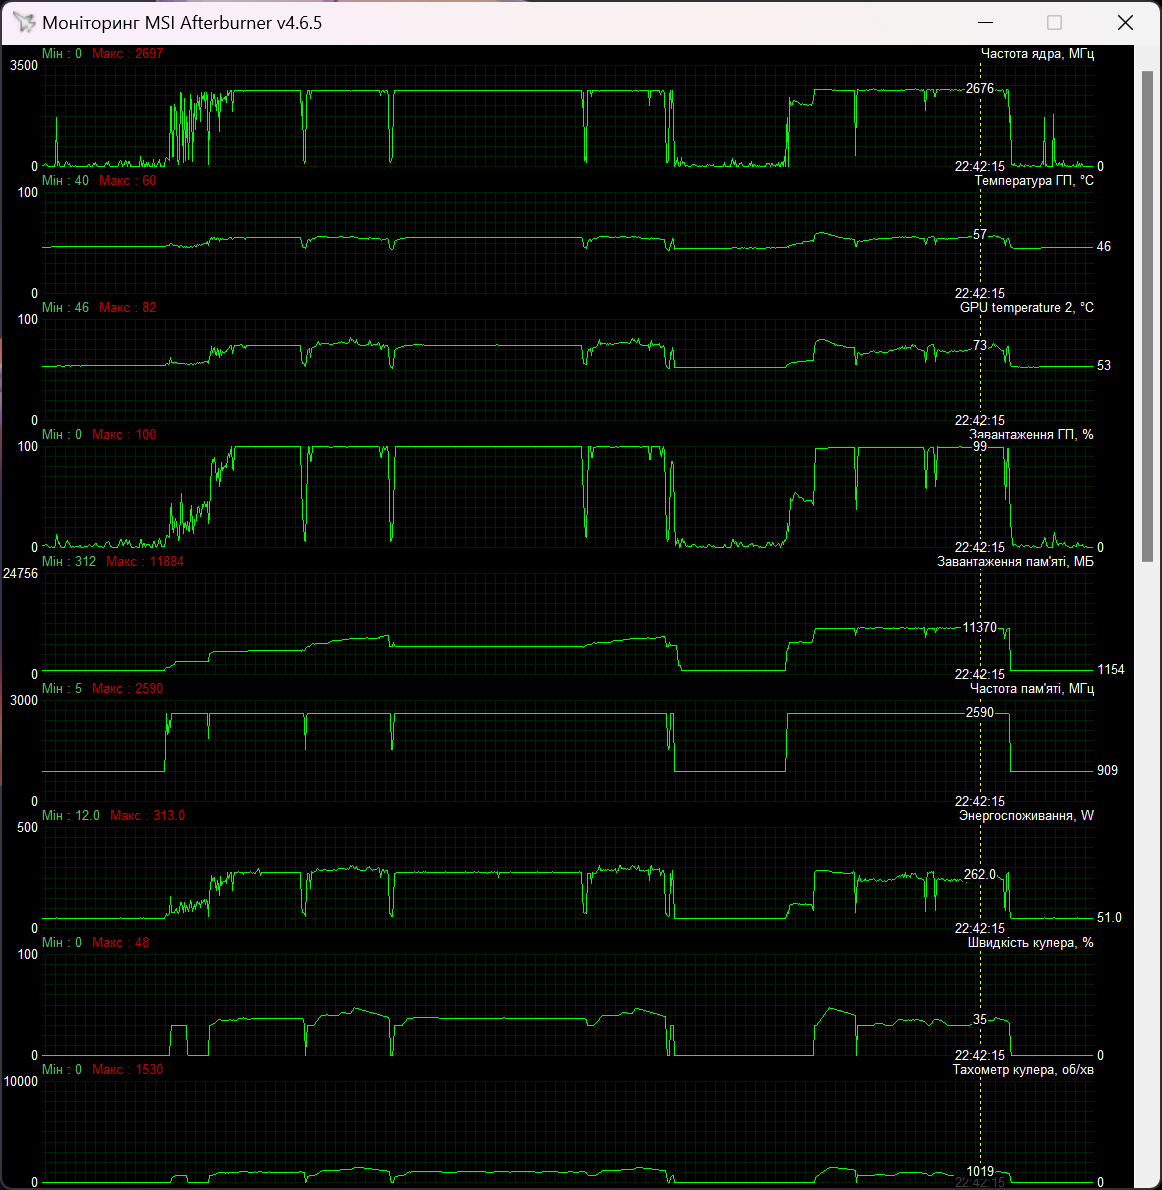Click the 'Мін : 312' memory usage value
Viewport: 1162px width, 1190px height.
click(69, 562)
